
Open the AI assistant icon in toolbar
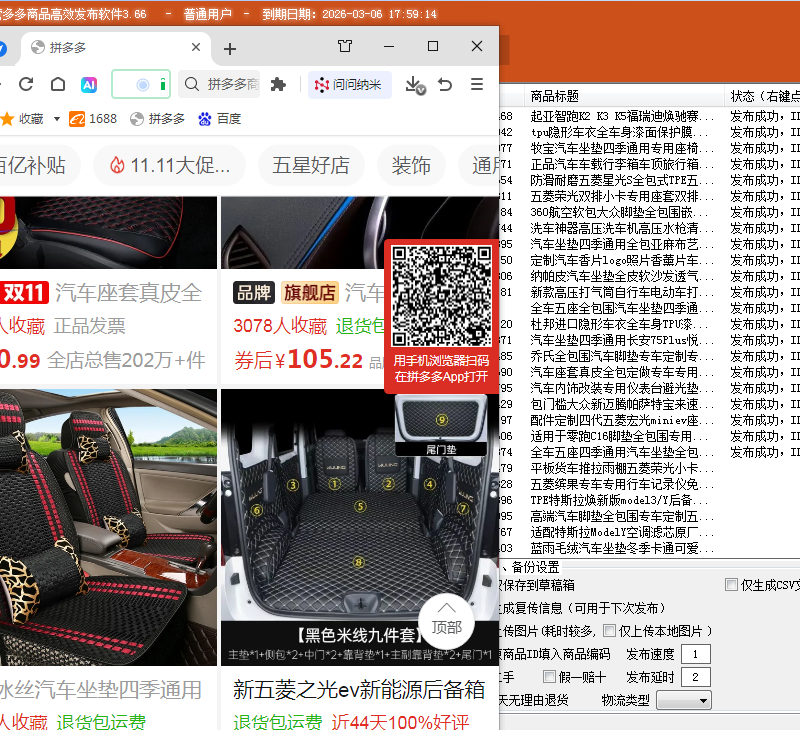tap(89, 85)
